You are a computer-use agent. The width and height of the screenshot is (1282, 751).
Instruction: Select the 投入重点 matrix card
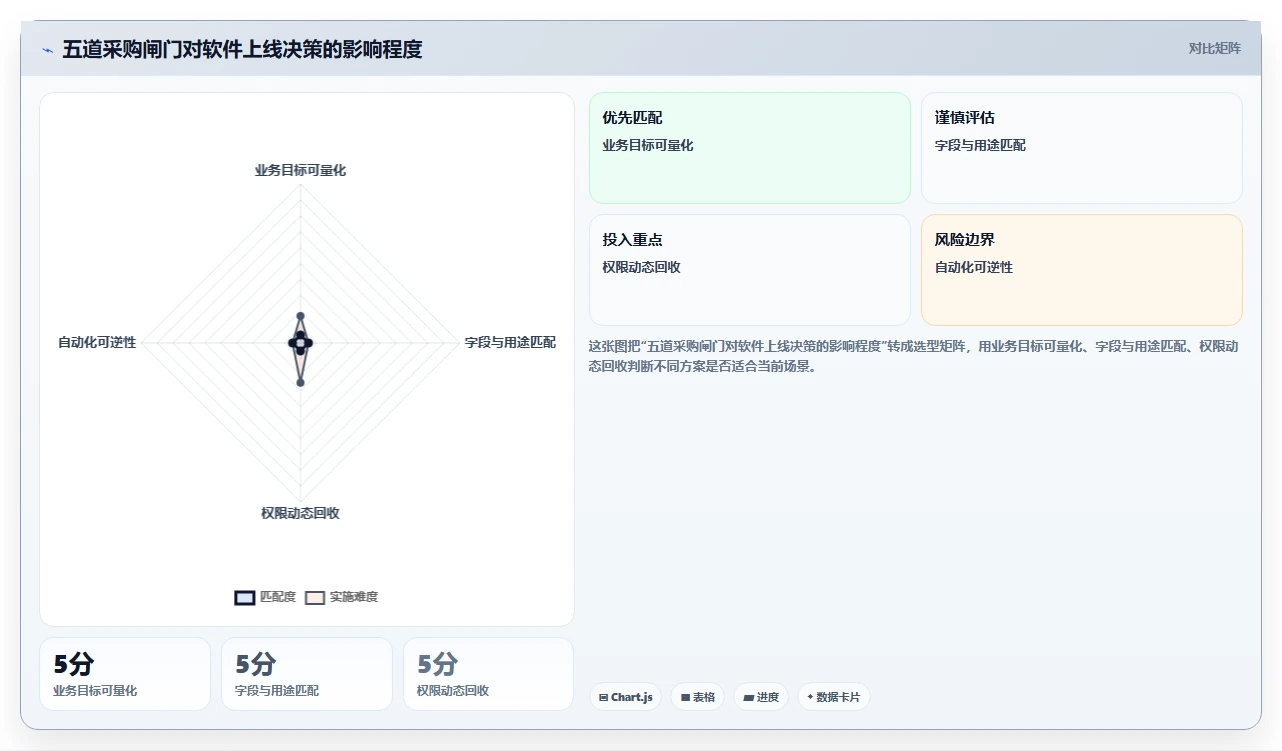750,270
